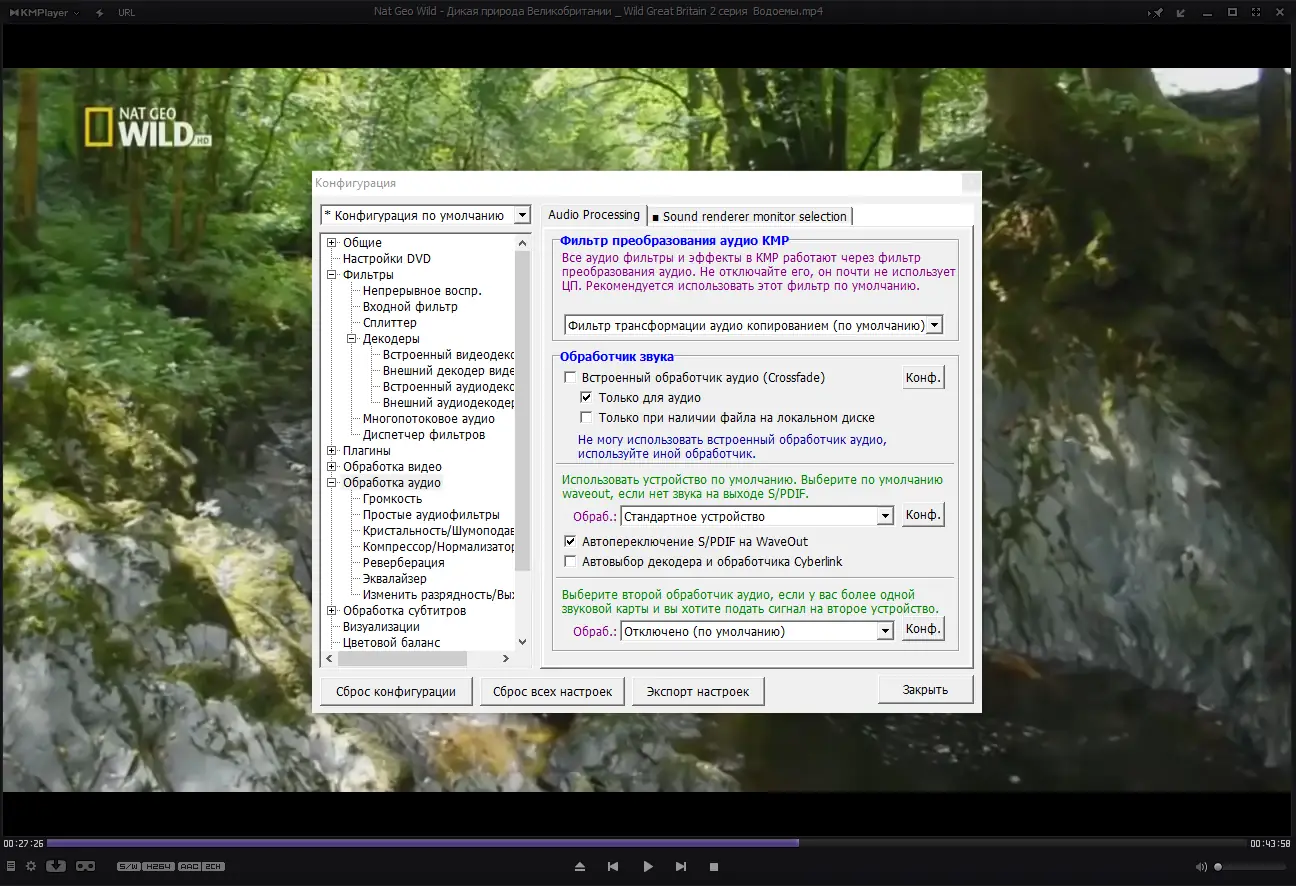Click the tree vertical scrollbar up arrow
The image size is (1296, 886).
coord(523,243)
